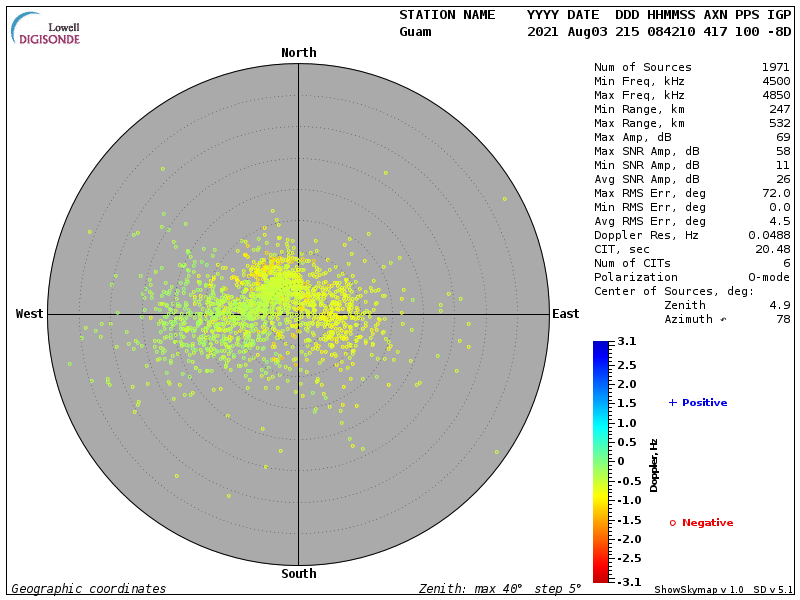Click the 3.1 value atop color scale
800x600 pixels.
pyautogui.click(x=627, y=342)
